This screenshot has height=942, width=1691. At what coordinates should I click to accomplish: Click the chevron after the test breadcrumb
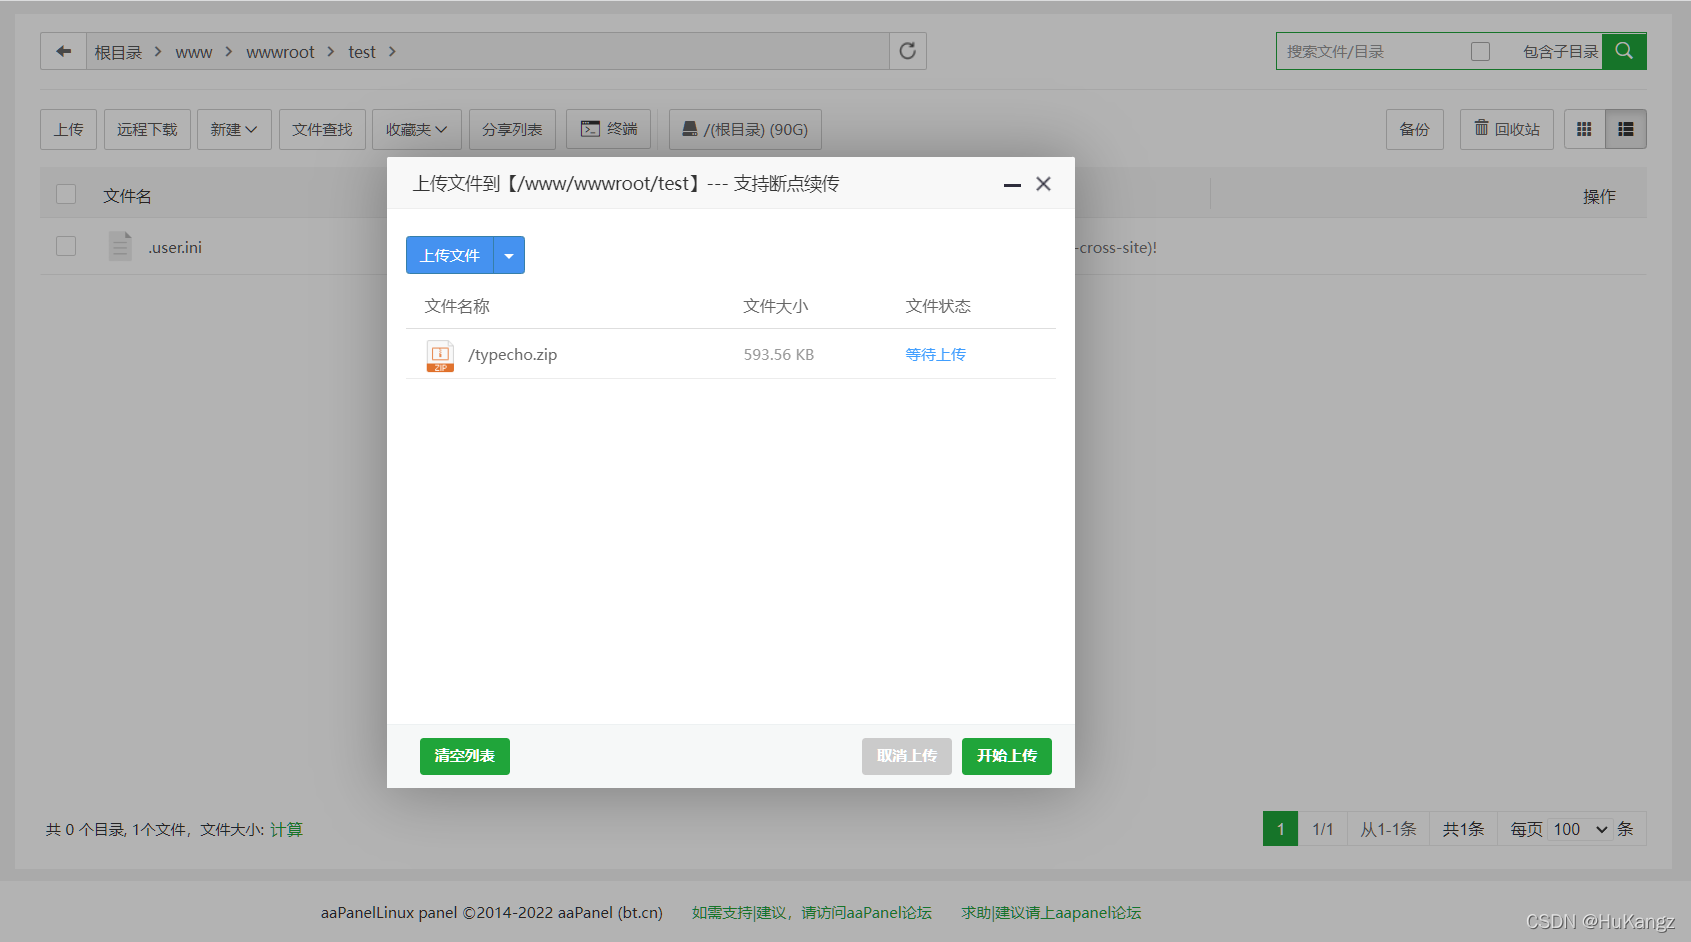392,51
